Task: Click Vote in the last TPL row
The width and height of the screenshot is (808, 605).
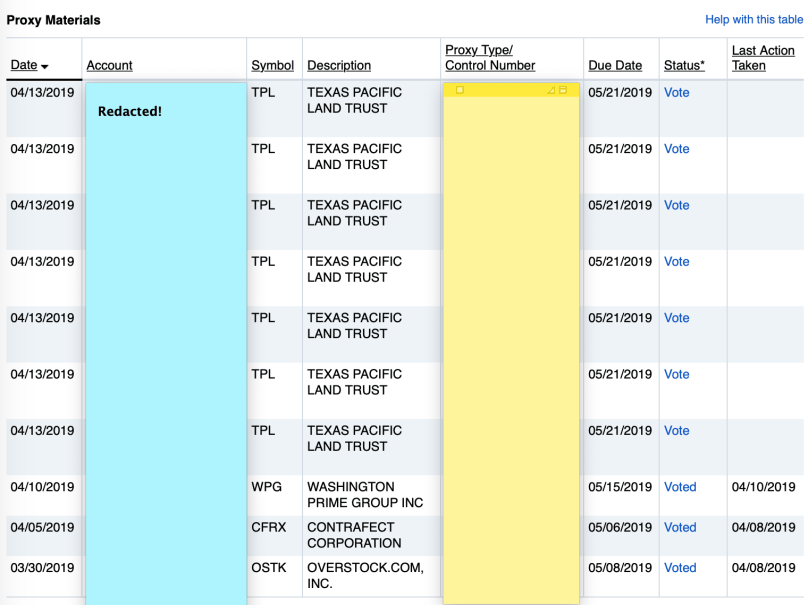Action: click(676, 430)
